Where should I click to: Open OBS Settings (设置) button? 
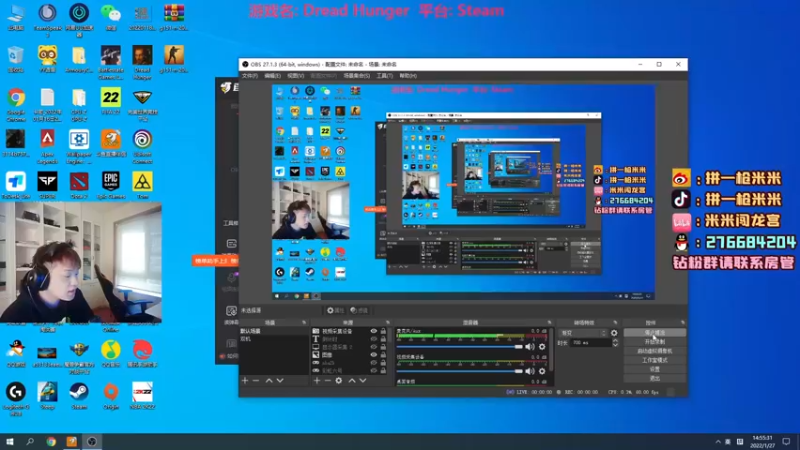tap(655, 369)
